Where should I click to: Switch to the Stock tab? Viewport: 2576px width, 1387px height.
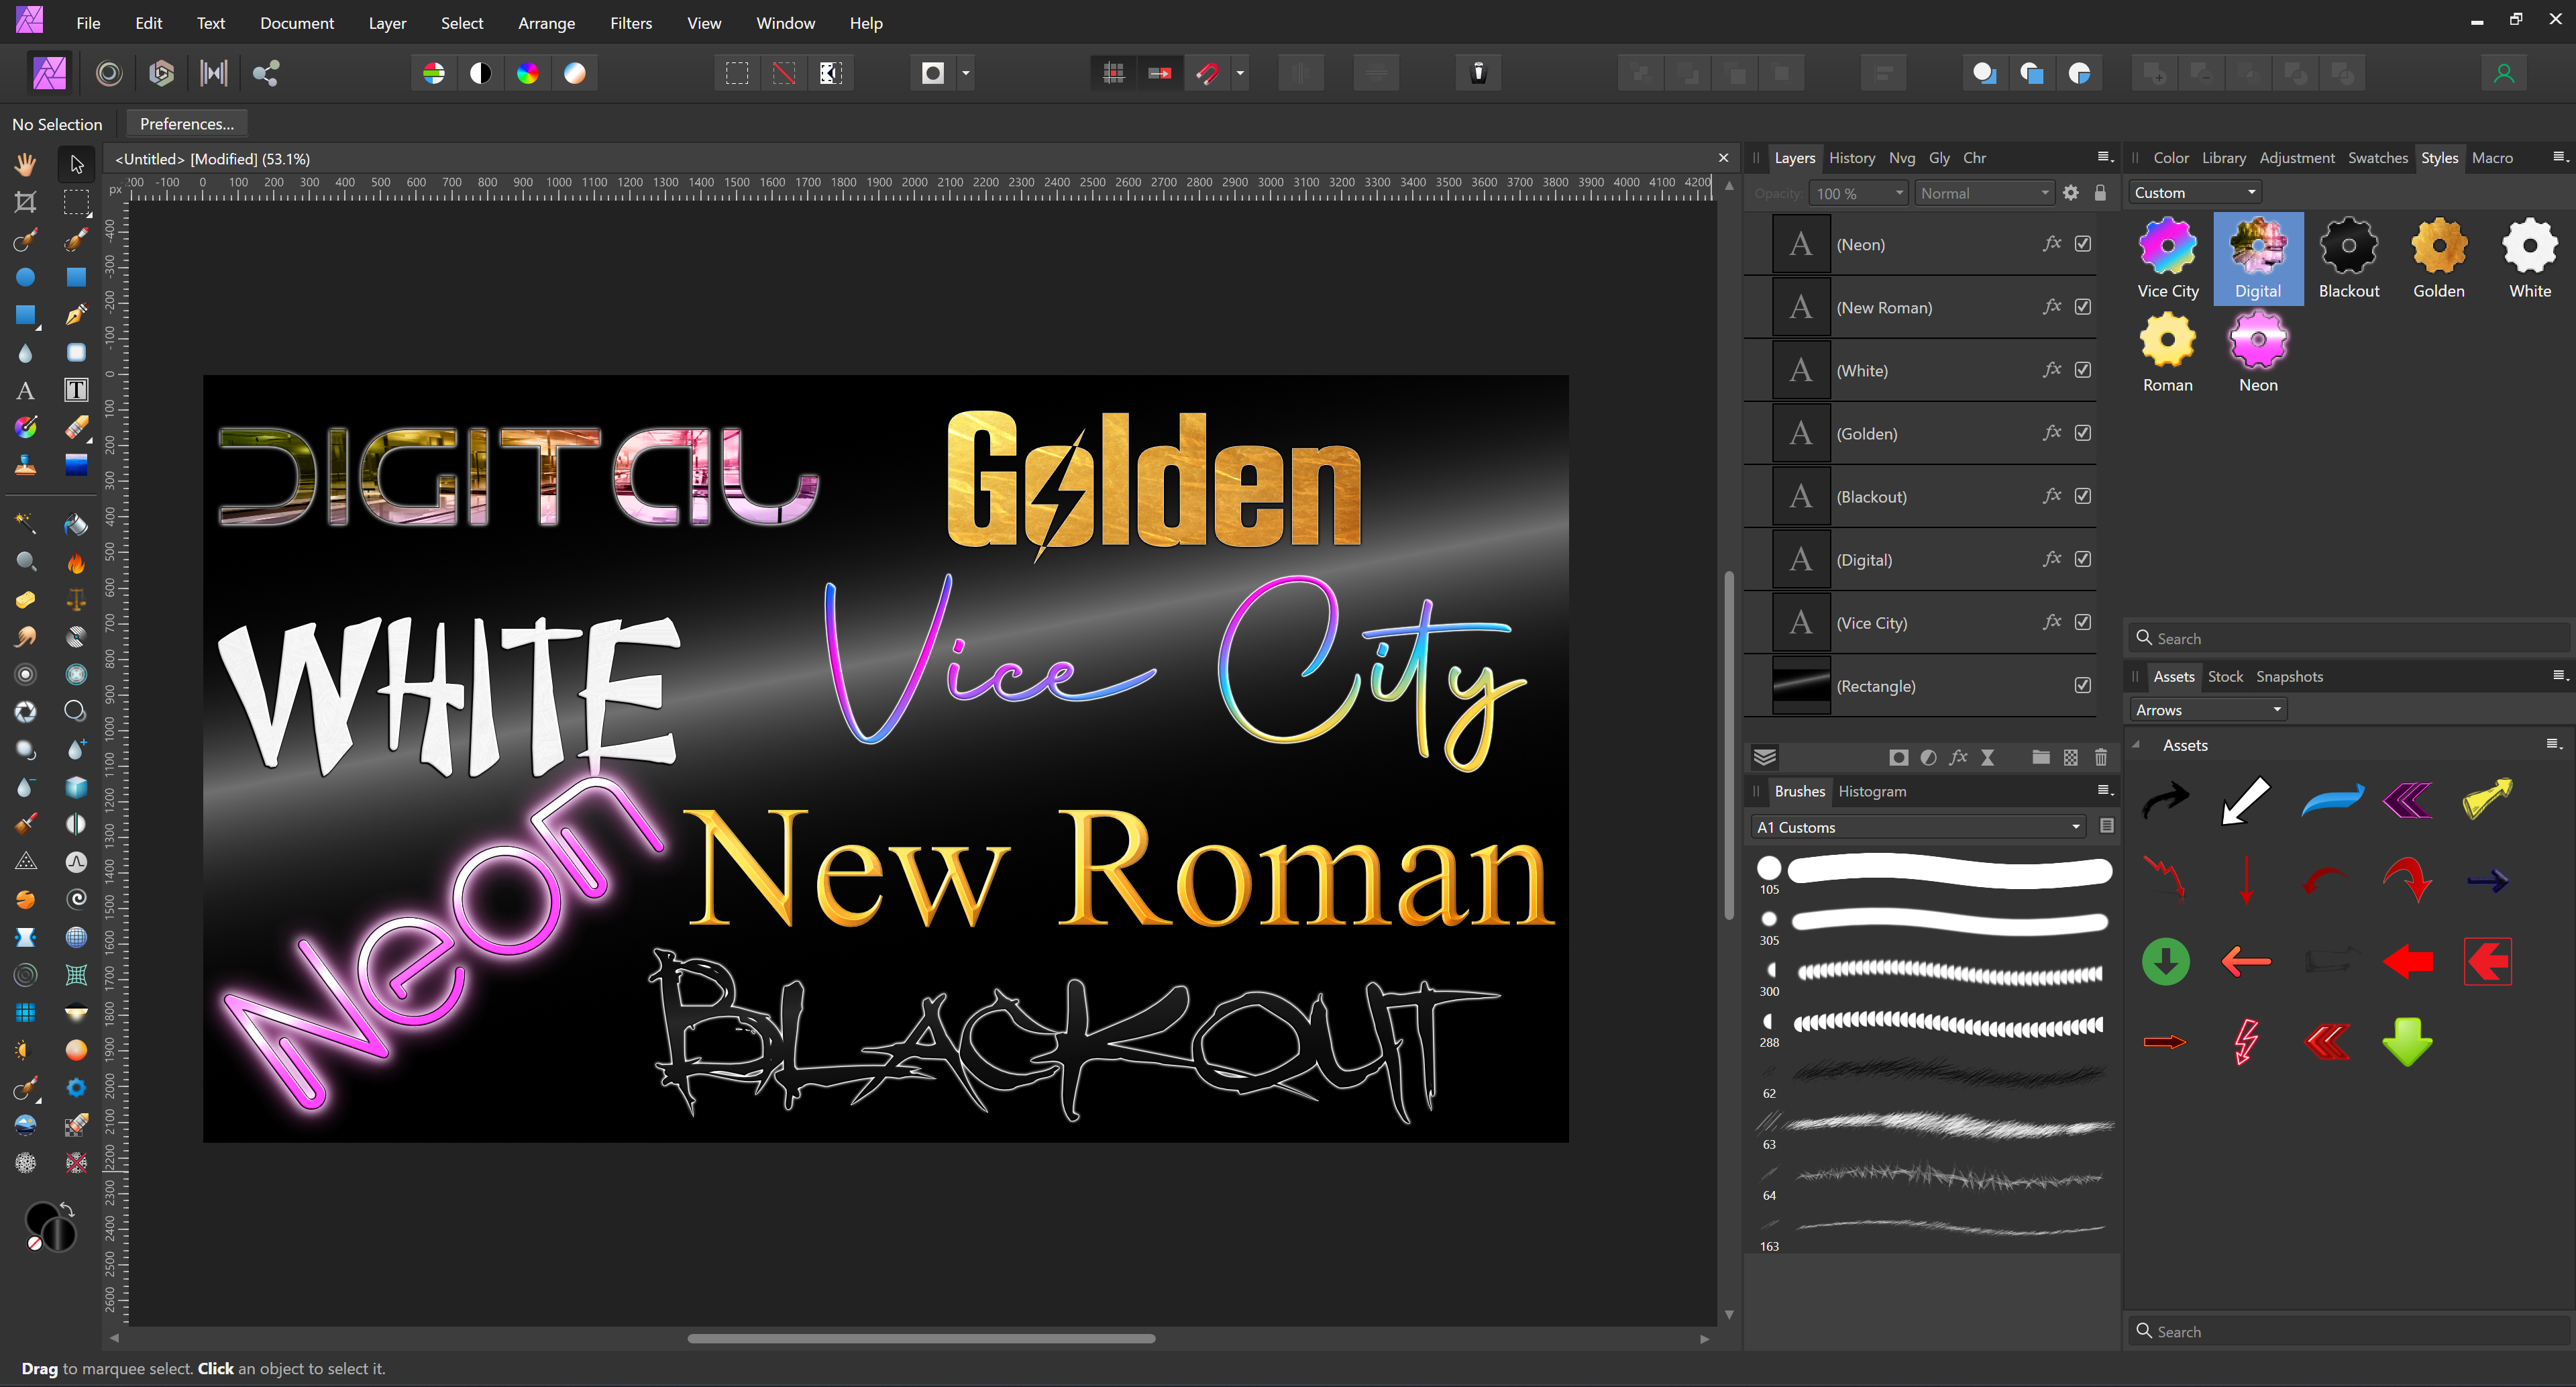pyautogui.click(x=2225, y=676)
